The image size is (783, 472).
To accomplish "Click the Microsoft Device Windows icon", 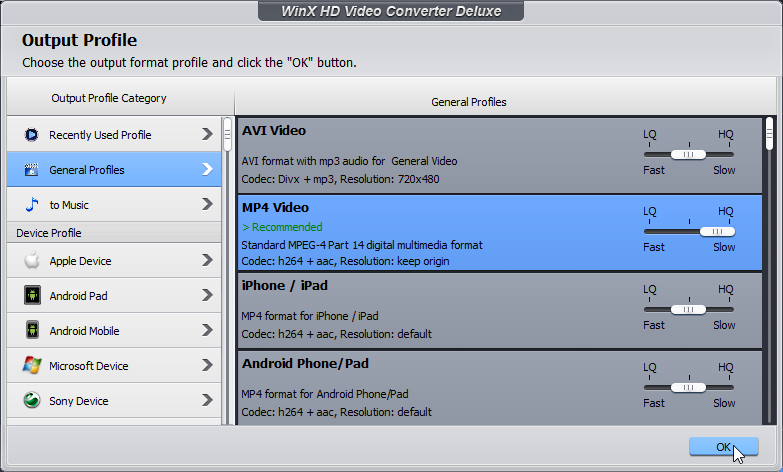I will 31,366.
